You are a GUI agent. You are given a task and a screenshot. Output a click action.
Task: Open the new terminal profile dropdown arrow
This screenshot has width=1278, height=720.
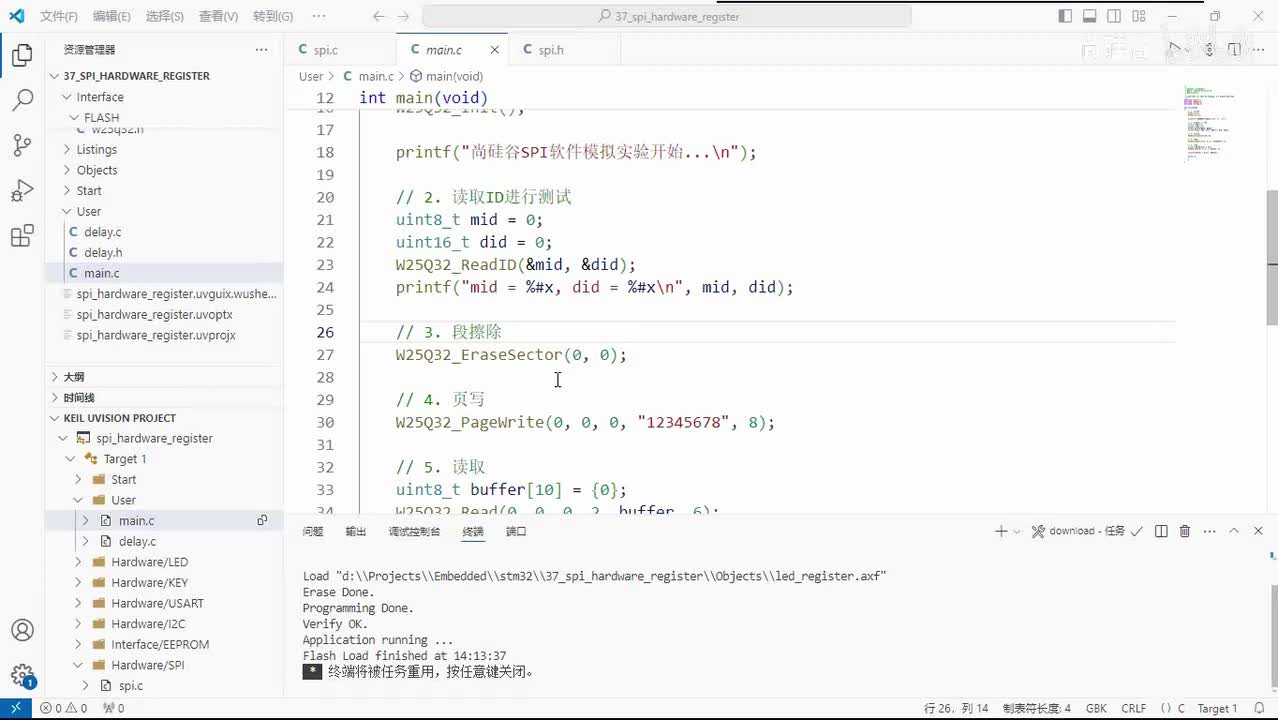coord(1016,531)
